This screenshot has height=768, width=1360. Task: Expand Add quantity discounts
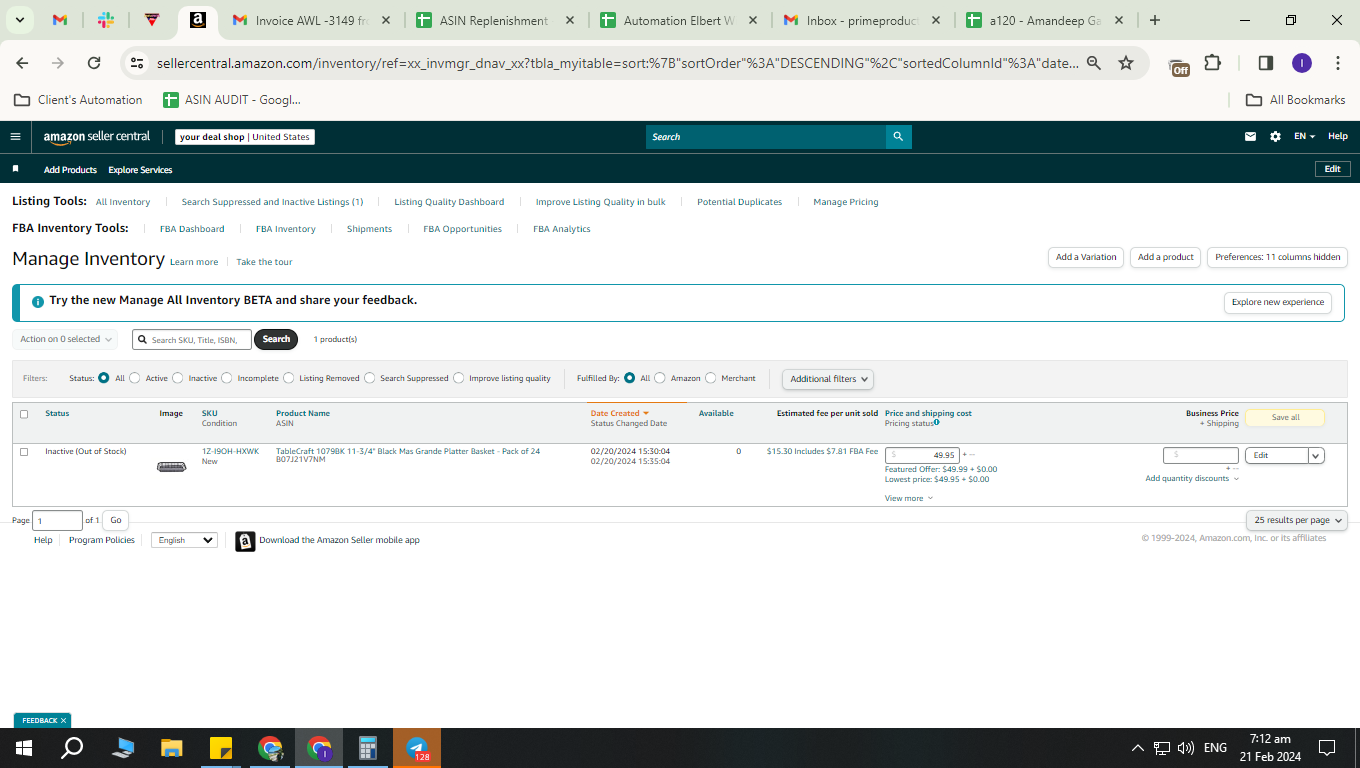[1192, 479]
